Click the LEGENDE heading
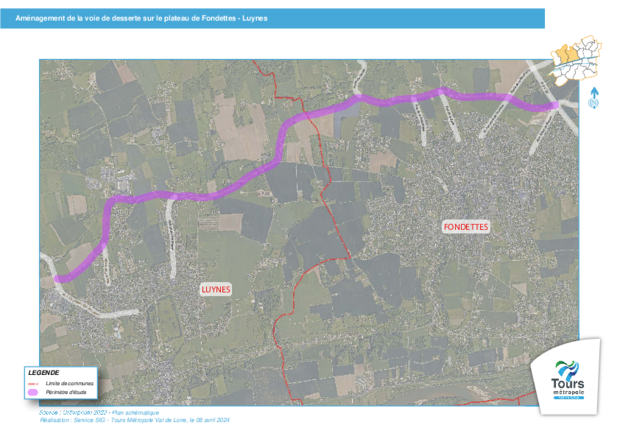This screenshot has height=439, width=620. click(x=44, y=373)
